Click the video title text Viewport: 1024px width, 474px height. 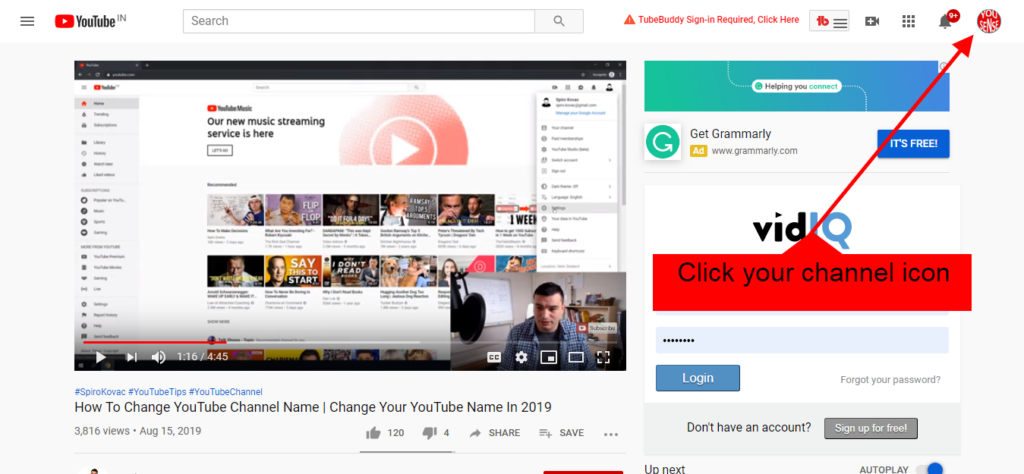313,407
